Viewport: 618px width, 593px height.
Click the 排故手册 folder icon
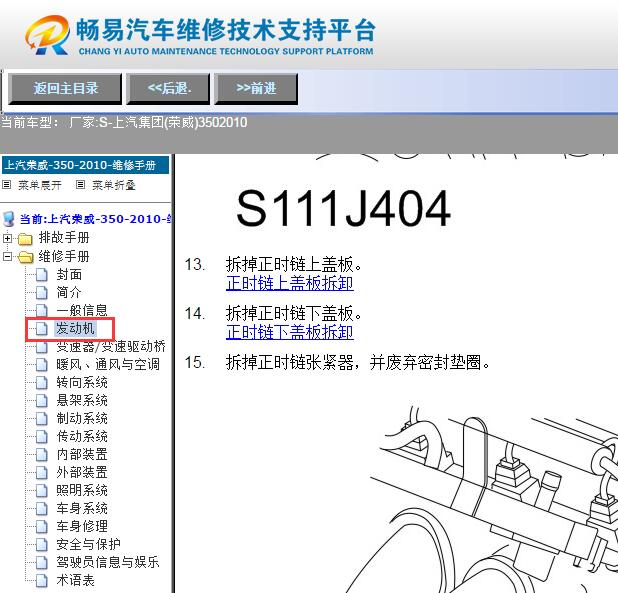tap(25, 239)
